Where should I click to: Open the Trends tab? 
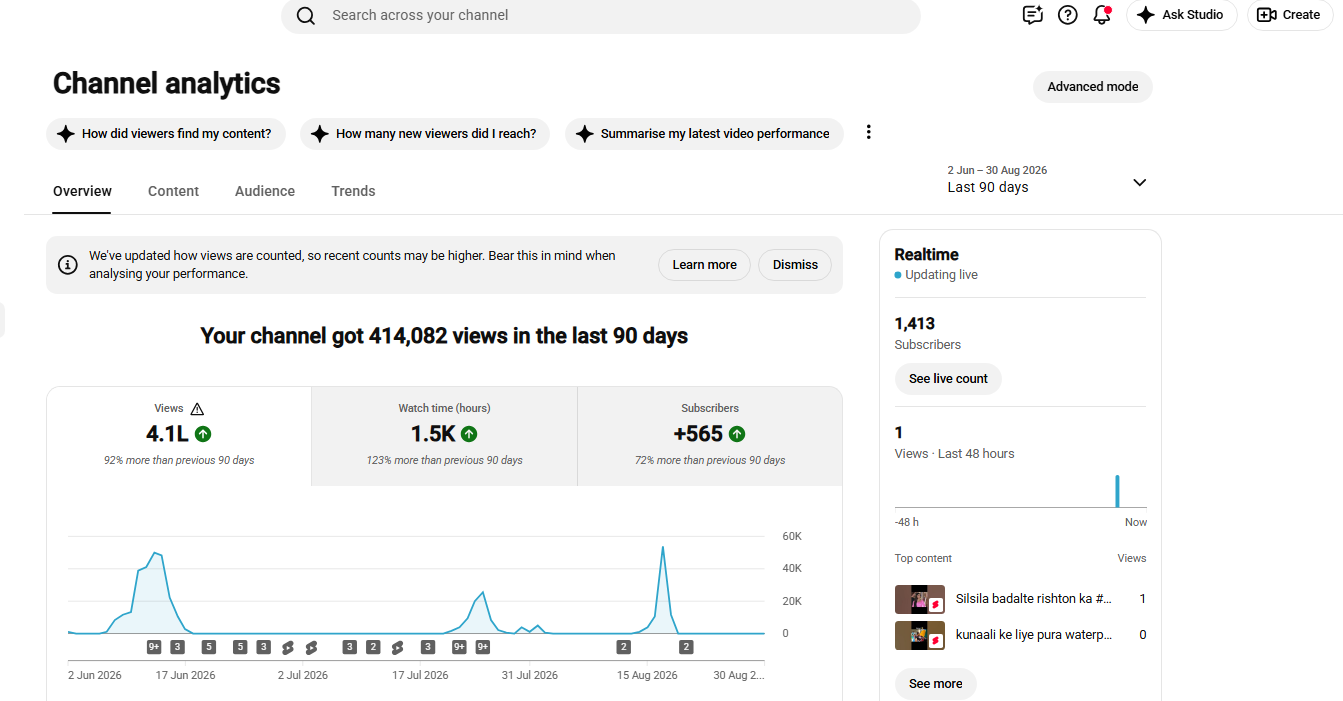pos(353,191)
